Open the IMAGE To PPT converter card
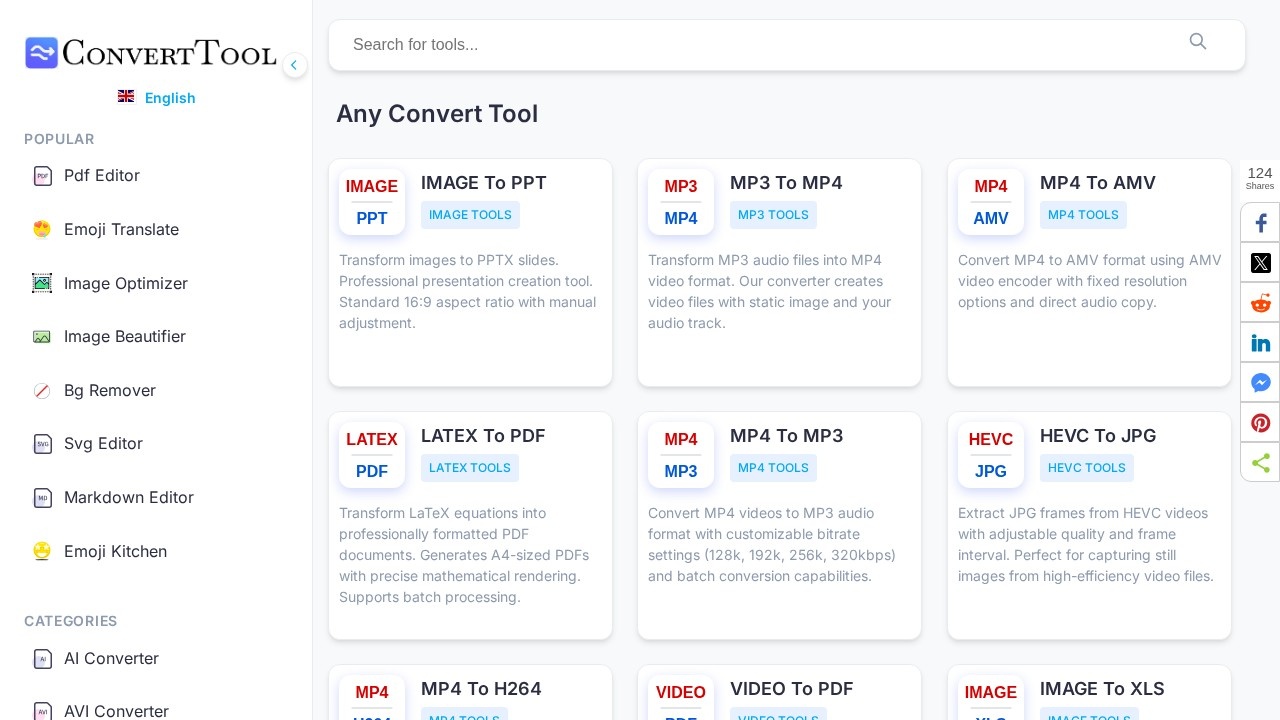The image size is (1280, 720). [483, 183]
